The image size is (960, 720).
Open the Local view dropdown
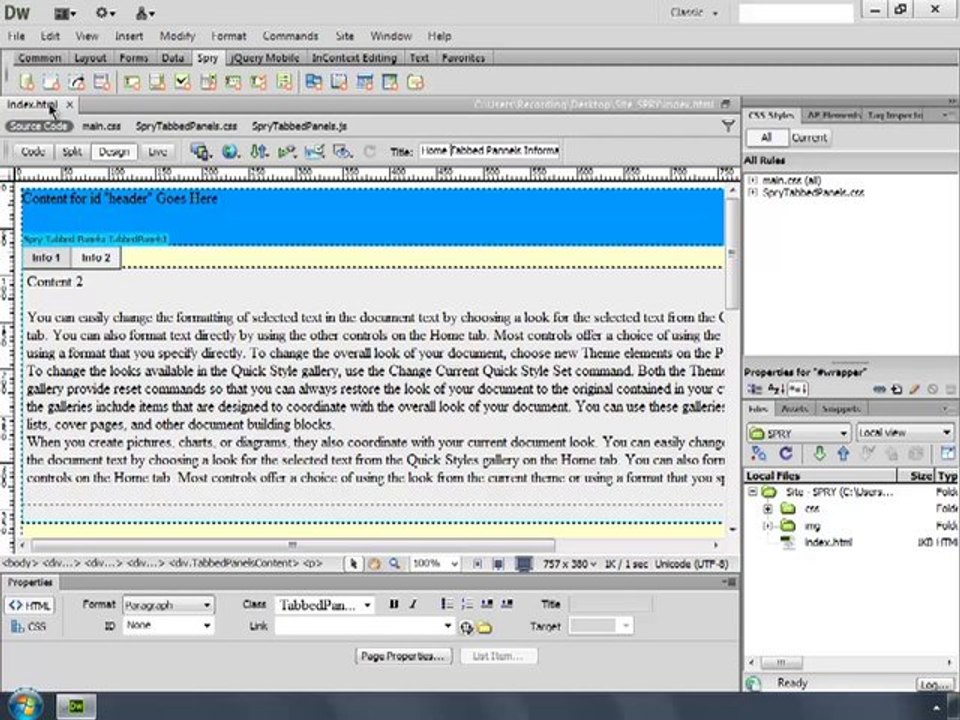pyautogui.click(x=905, y=433)
